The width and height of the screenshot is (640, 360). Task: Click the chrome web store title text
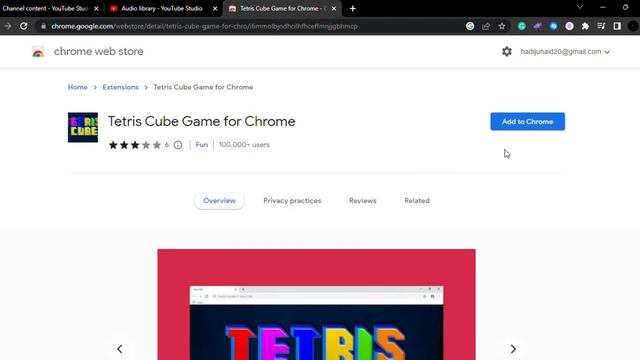[x=98, y=51]
